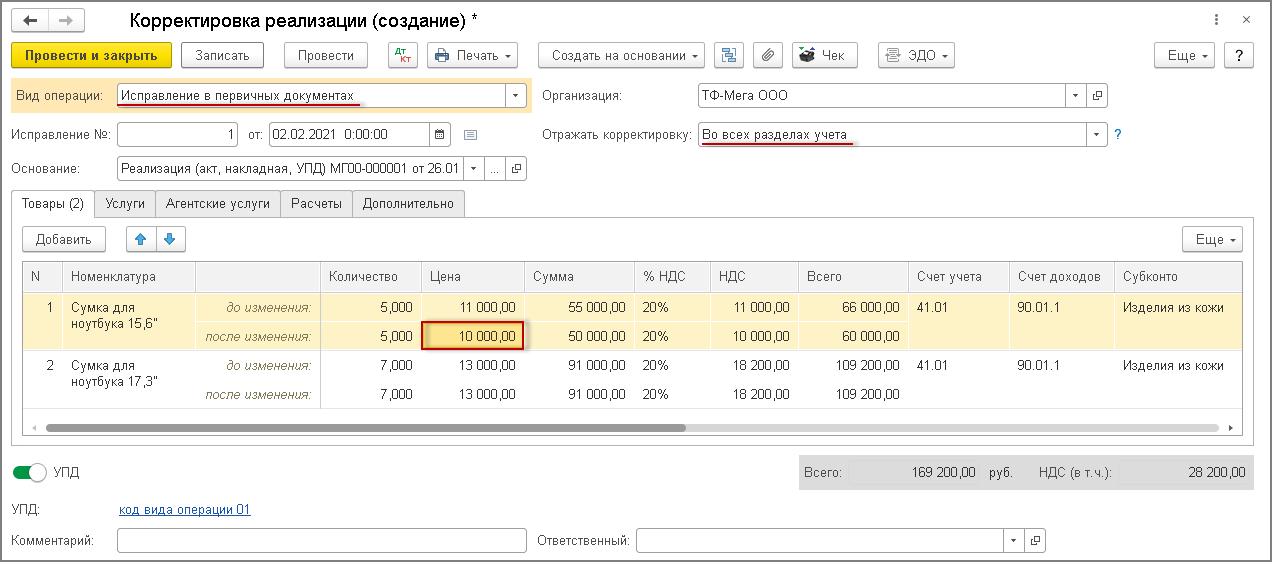Click Провести и закрыть button
Viewport: 1272px width, 562px height.
[92, 55]
